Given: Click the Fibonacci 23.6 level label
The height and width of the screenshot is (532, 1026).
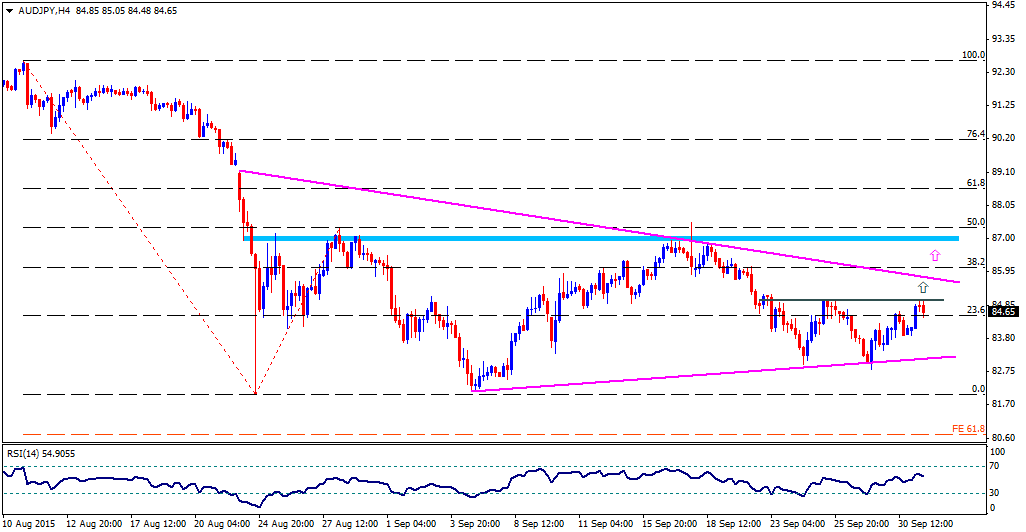Looking at the screenshot, I should pyautogui.click(x=976, y=310).
